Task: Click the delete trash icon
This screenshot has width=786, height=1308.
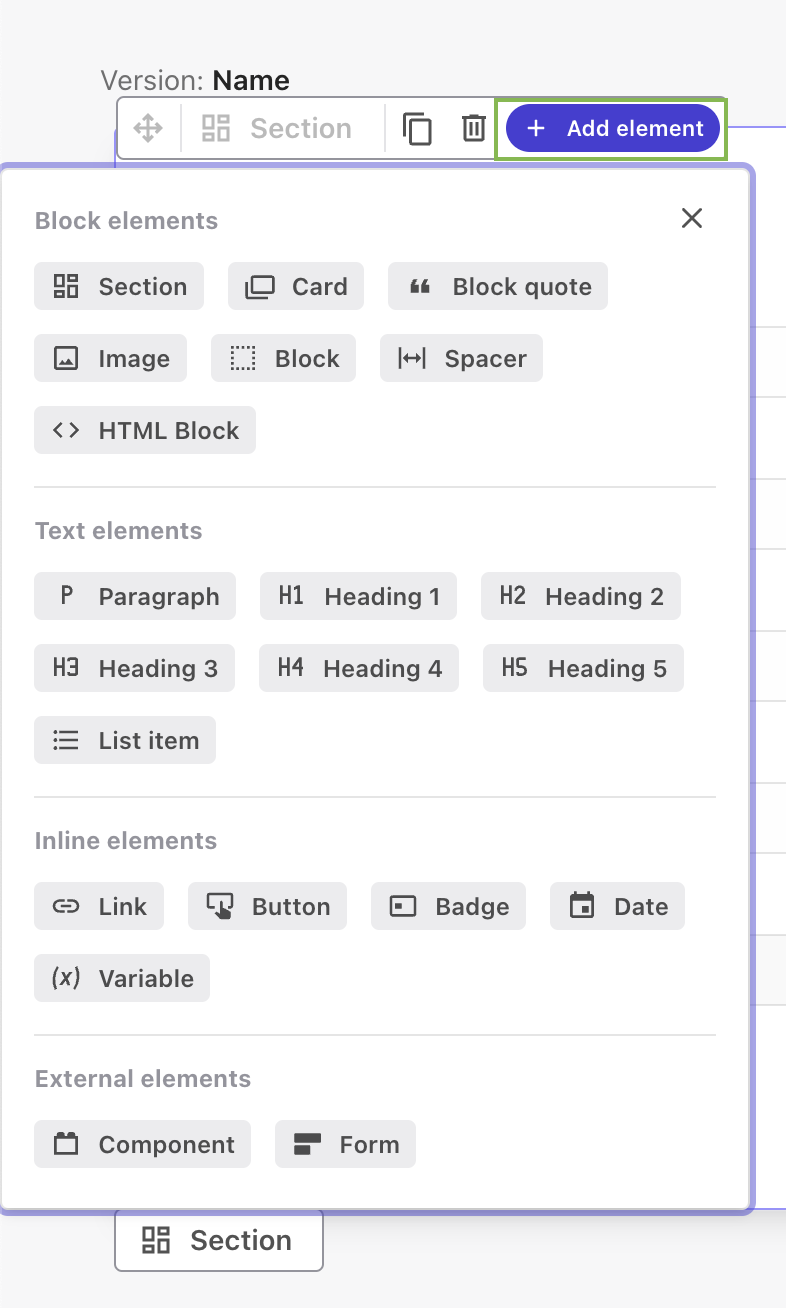Action: point(473,128)
